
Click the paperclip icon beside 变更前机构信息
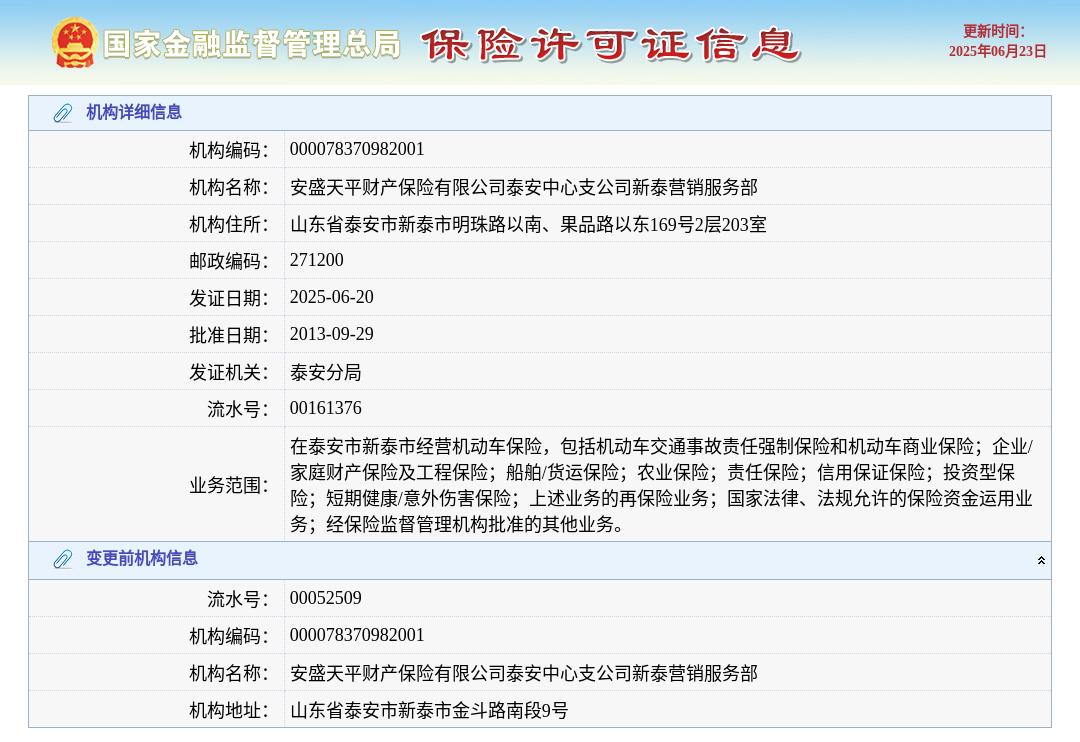(63, 559)
